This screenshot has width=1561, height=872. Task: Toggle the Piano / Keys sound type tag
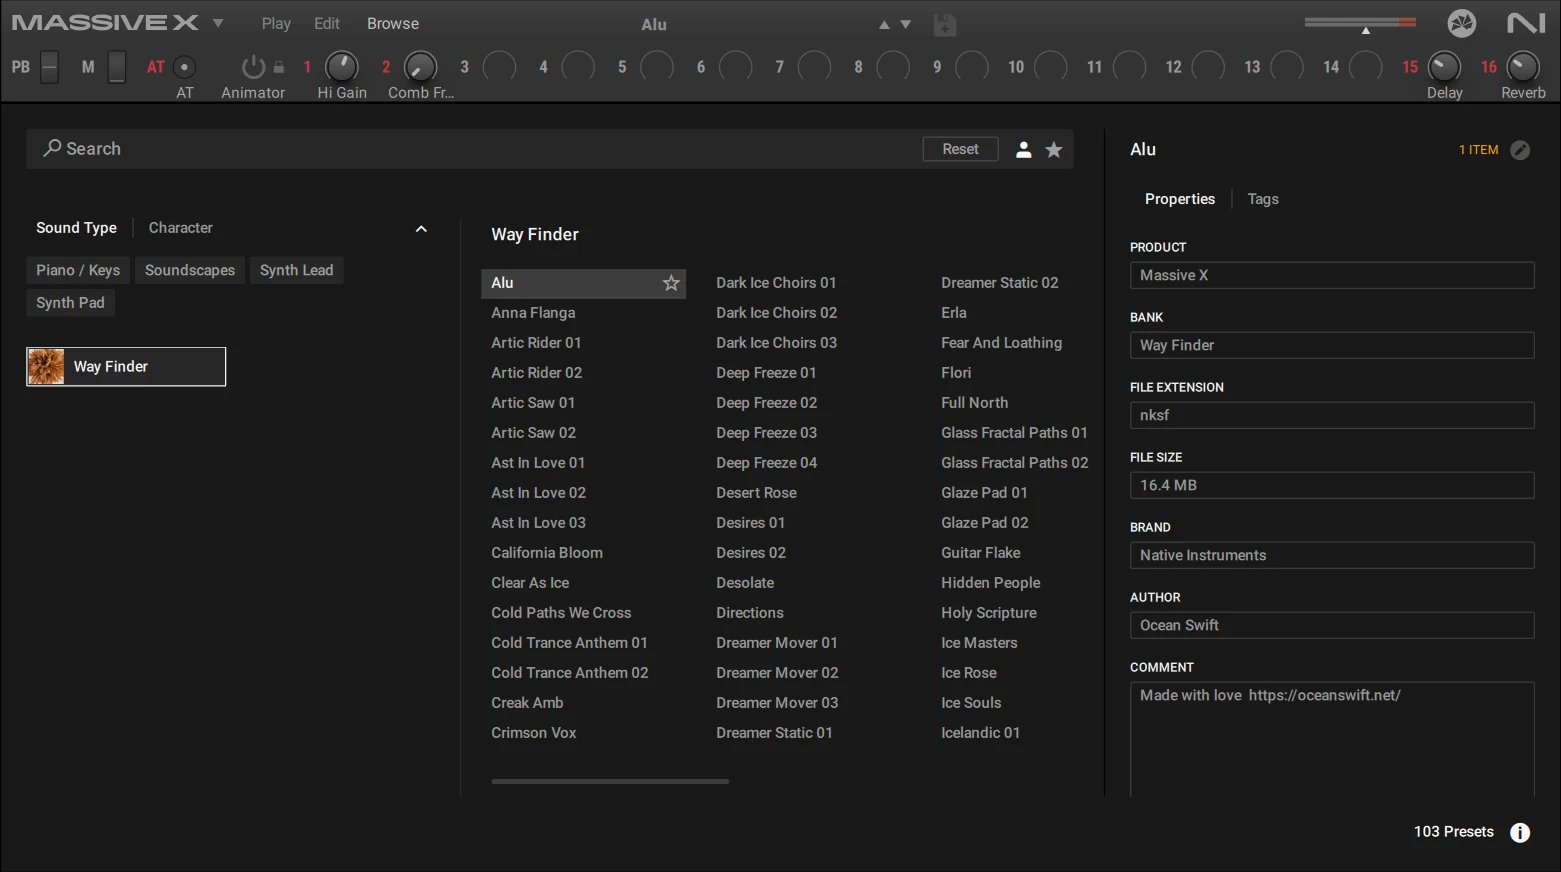(x=78, y=270)
